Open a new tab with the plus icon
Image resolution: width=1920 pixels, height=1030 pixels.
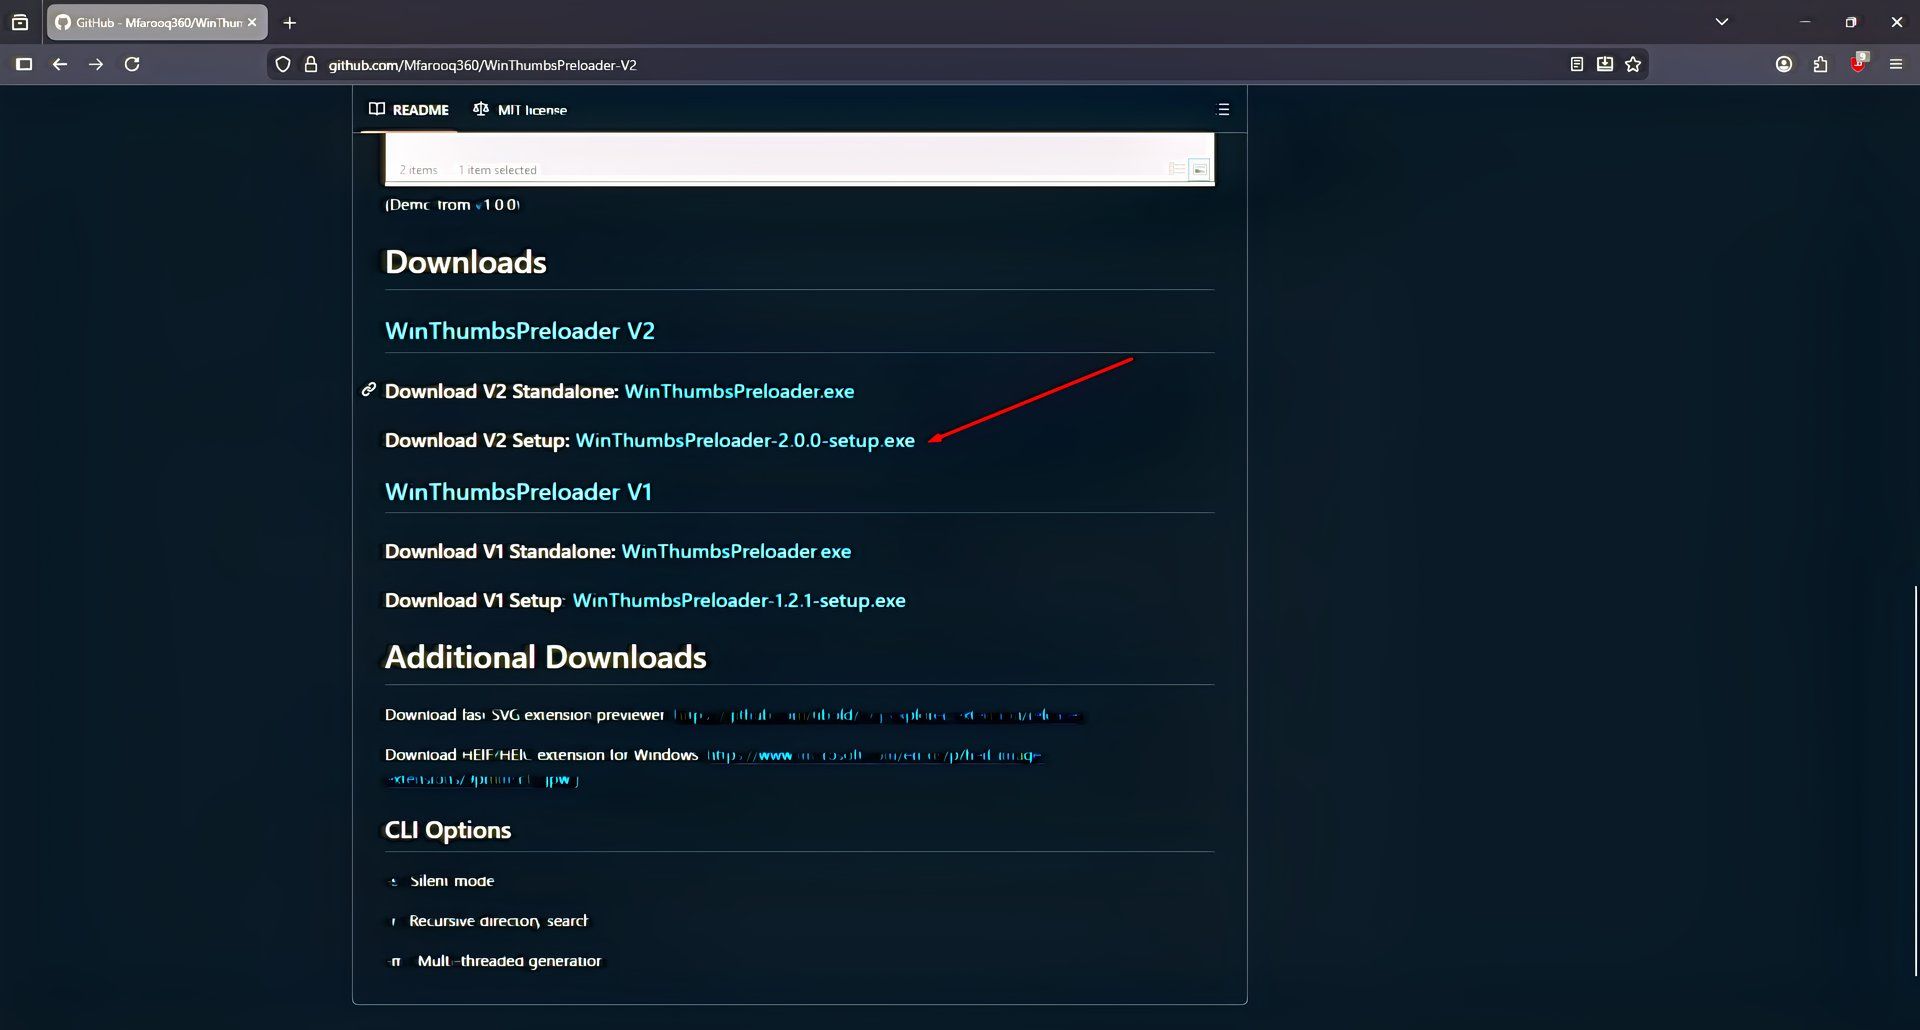[290, 22]
